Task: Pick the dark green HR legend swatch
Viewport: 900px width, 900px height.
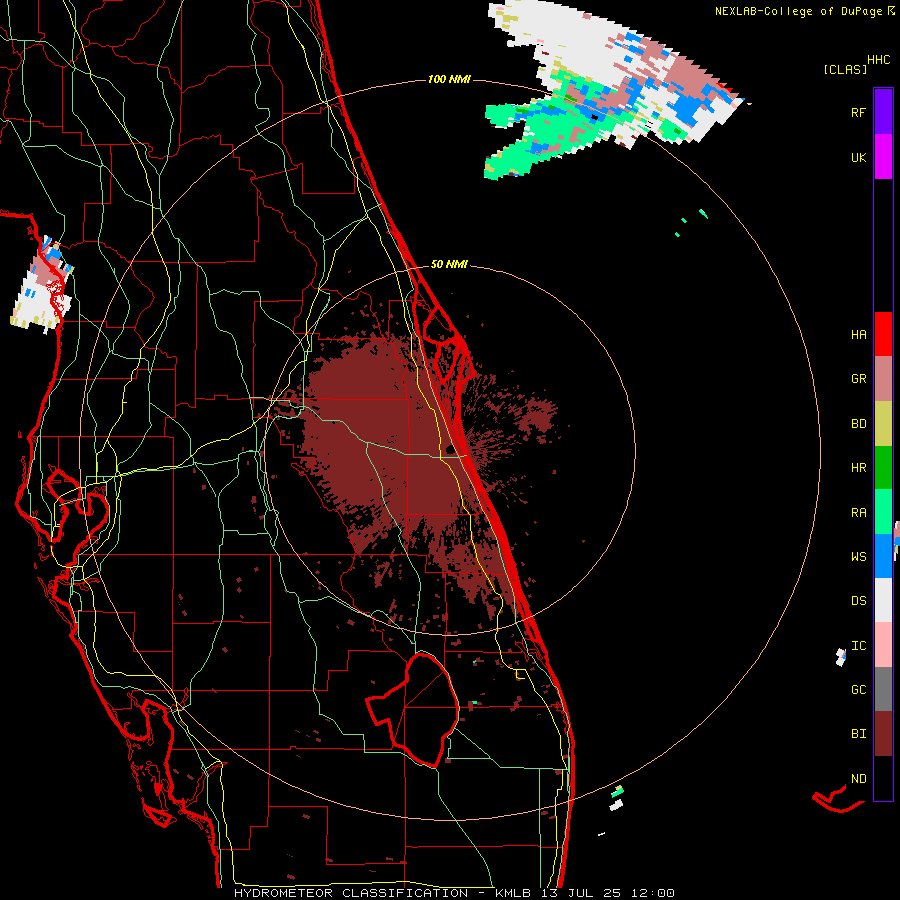Action: click(883, 468)
